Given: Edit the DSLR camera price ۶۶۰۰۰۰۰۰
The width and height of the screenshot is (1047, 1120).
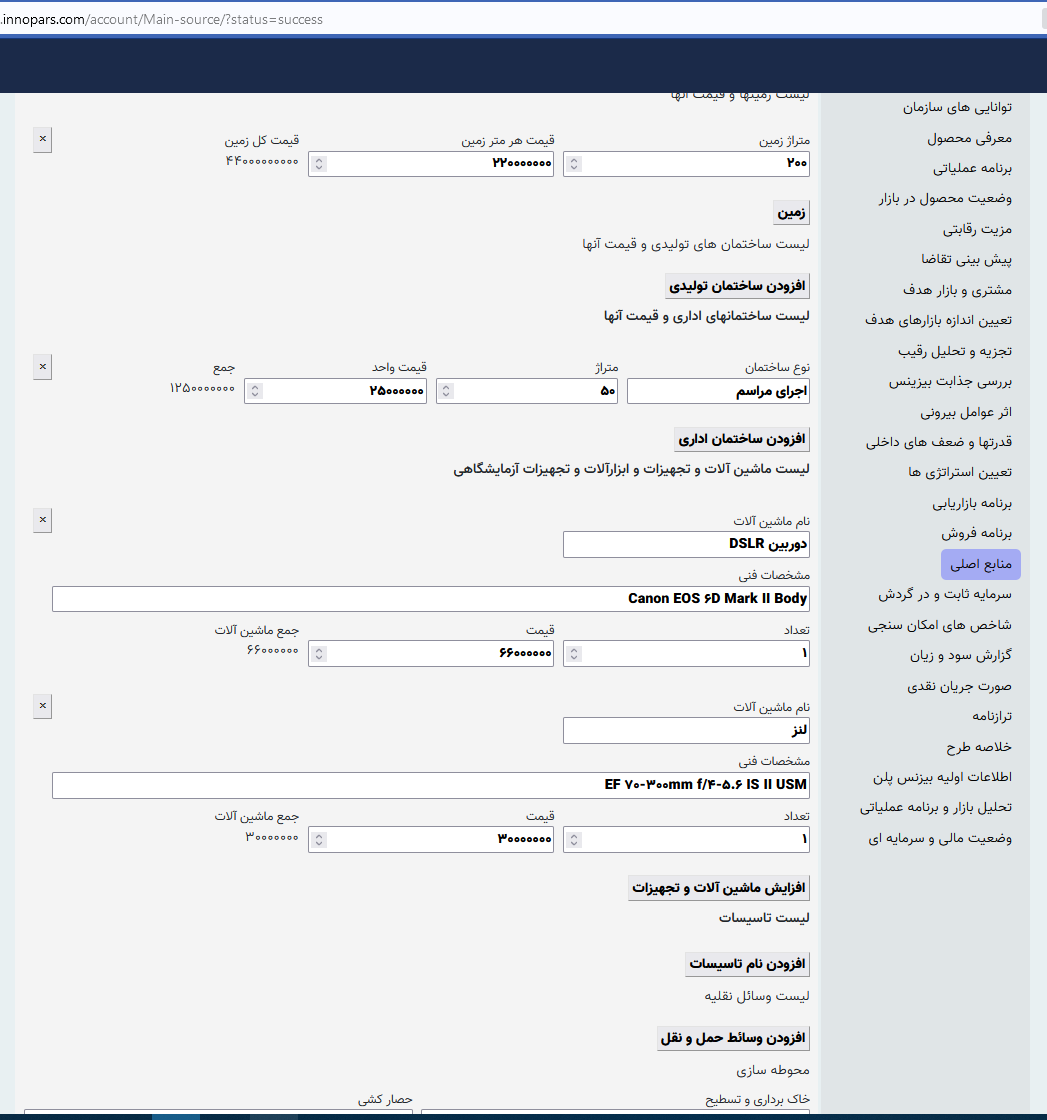Looking at the screenshot, I should click(431, 654).
